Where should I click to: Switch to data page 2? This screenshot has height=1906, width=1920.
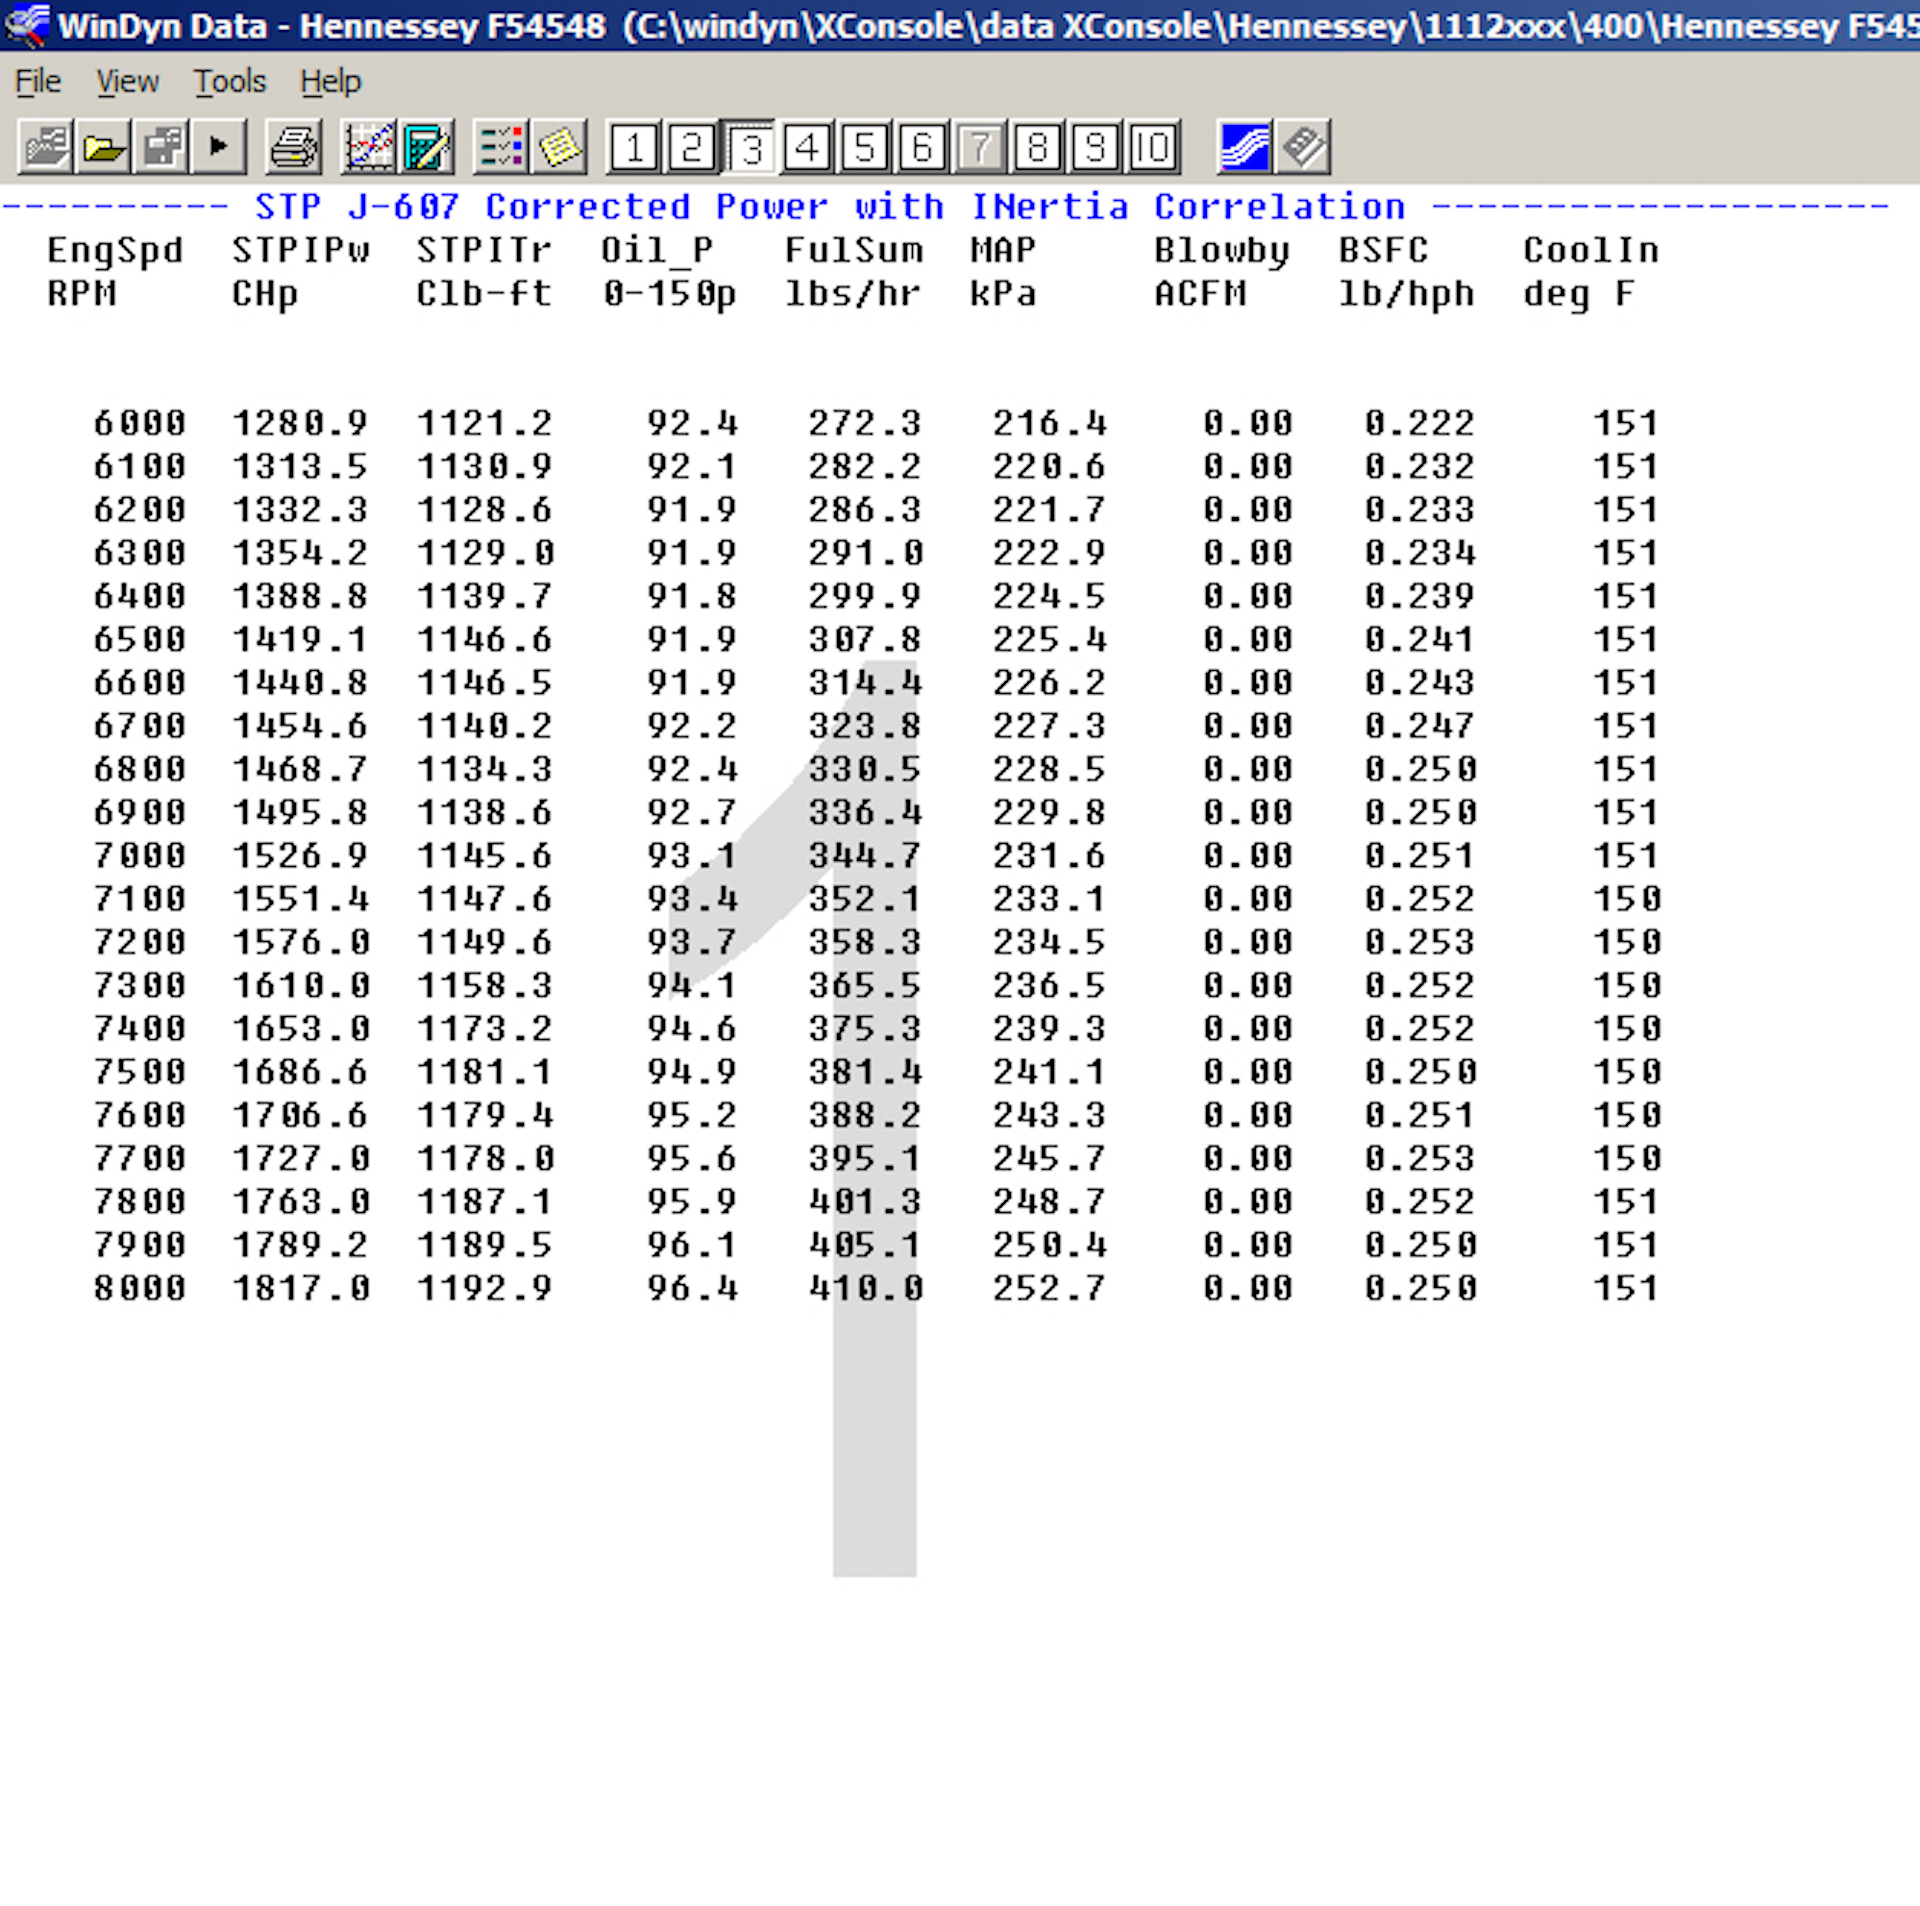point(692,148)
